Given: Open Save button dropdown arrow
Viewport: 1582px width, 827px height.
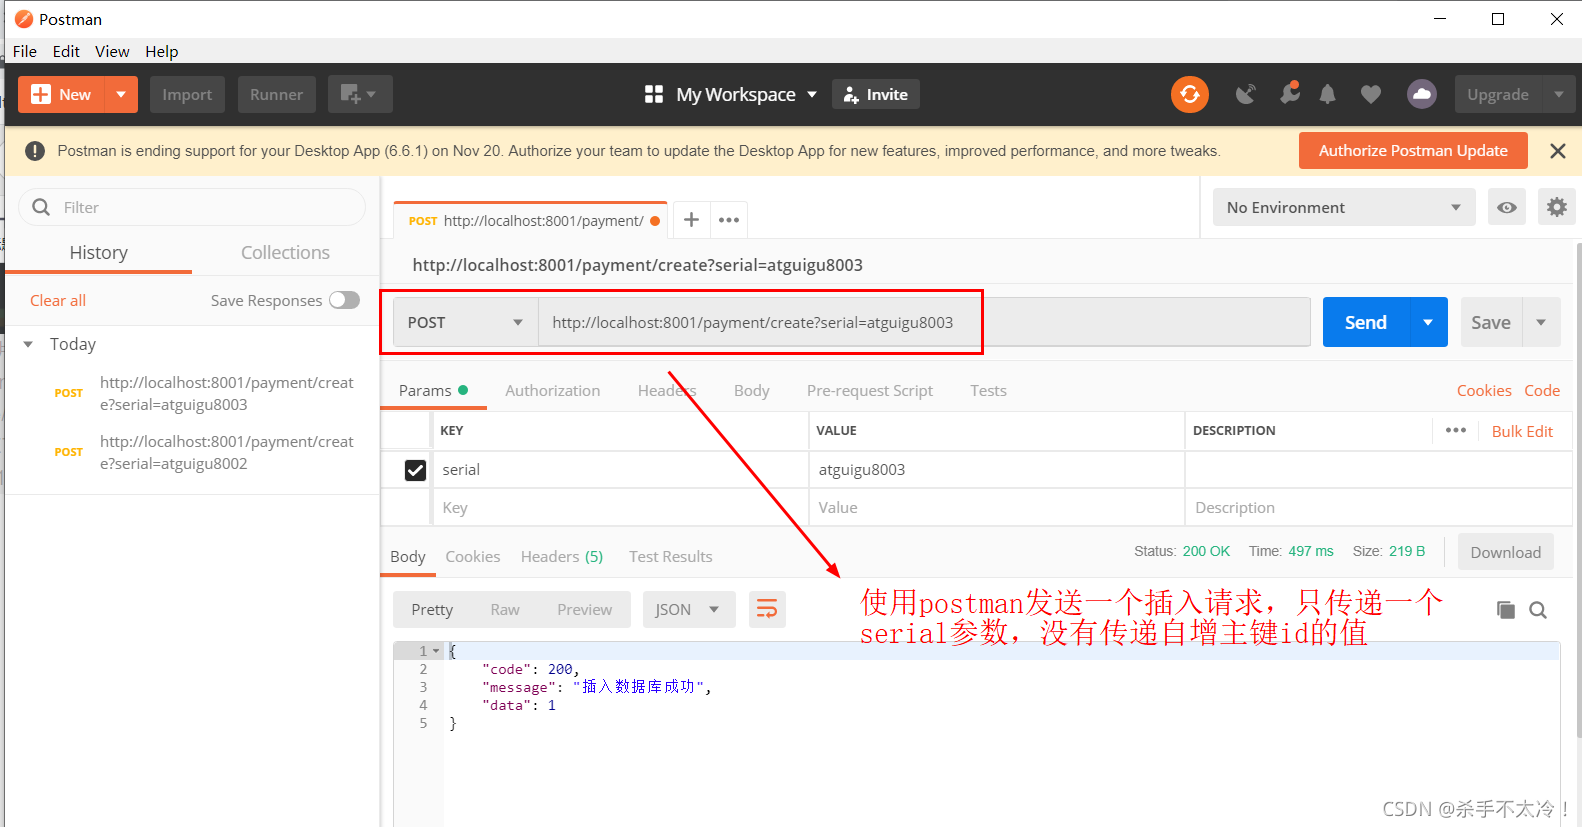Looking at the screenshot, I should click(x=1541, y=322).
